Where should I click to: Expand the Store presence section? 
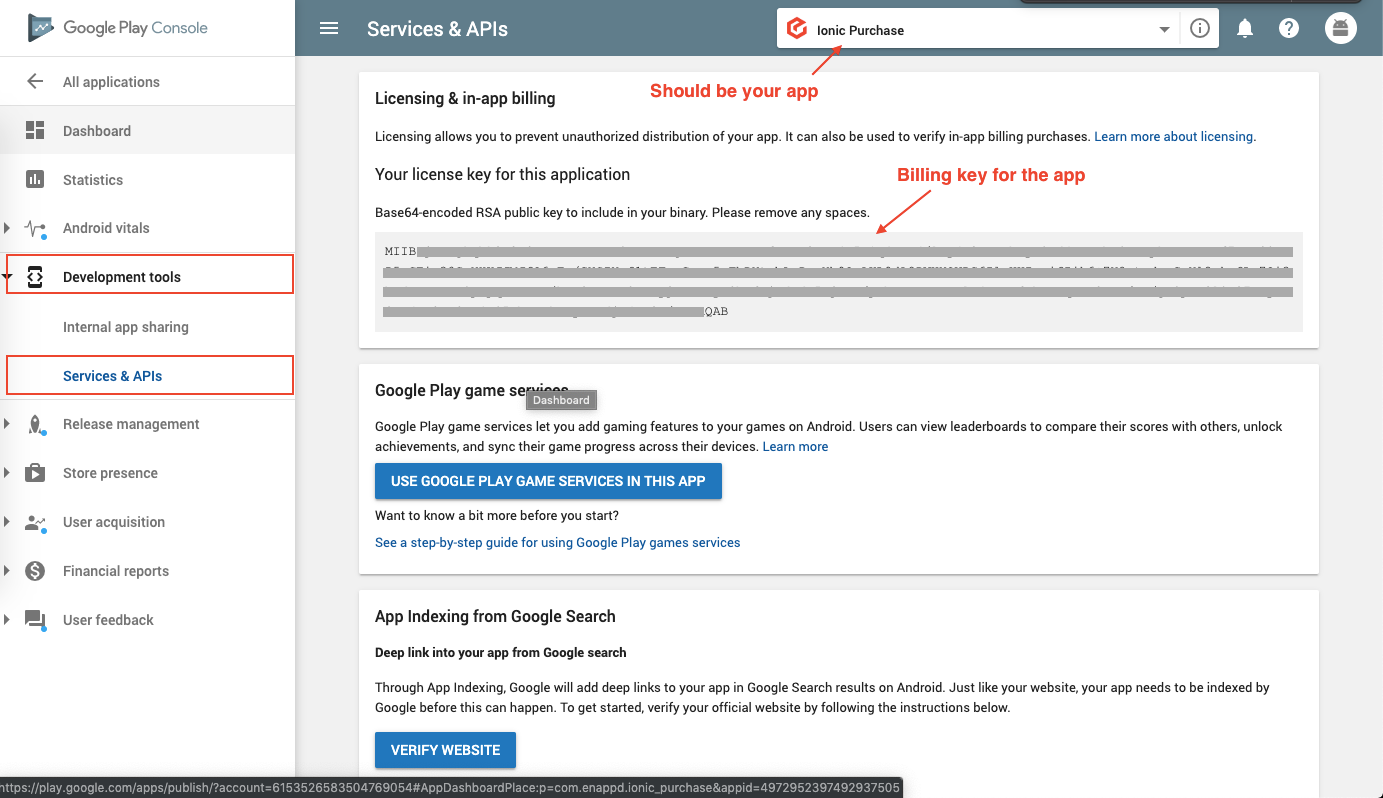click(7, 473)
